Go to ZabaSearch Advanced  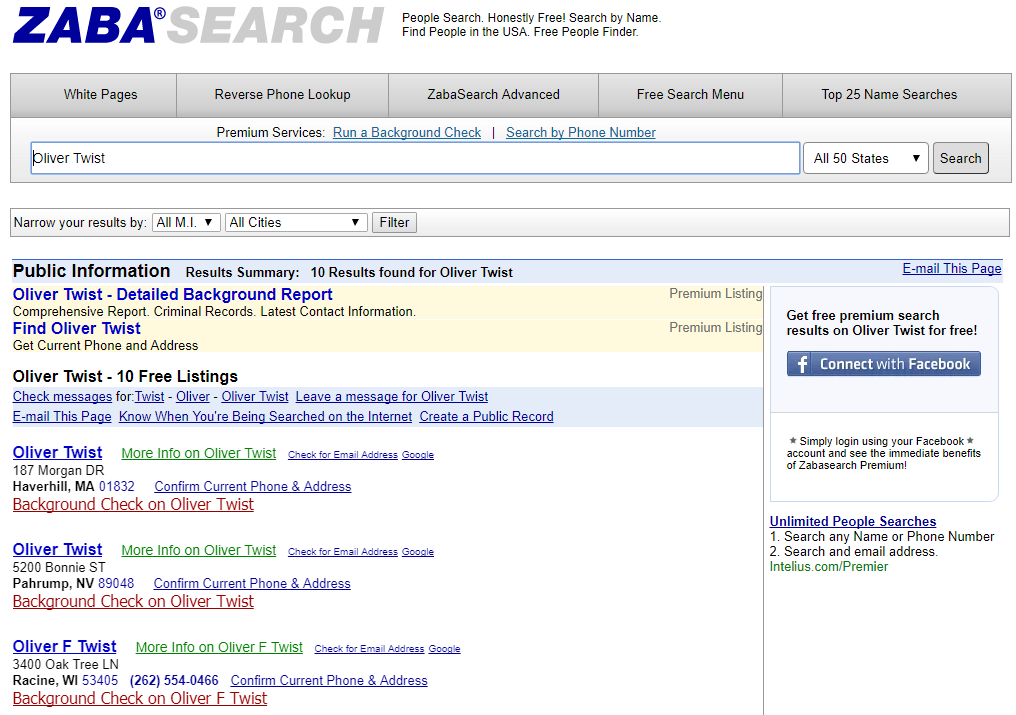pyautogui.click(x=493, y=94)
